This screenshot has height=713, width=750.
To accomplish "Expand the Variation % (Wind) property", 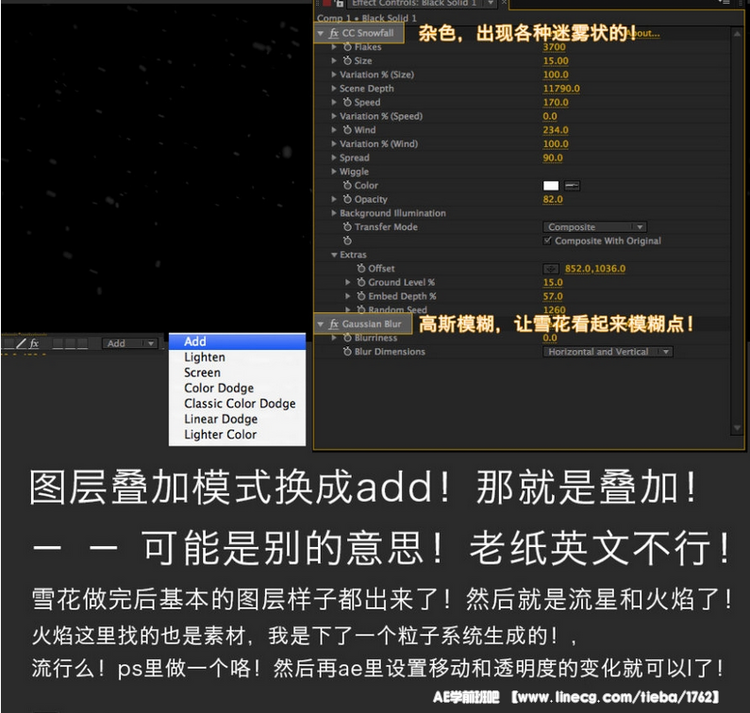I will click(334, 144).
